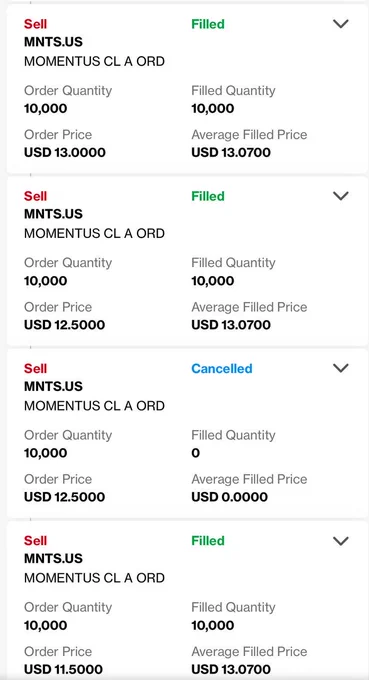
Task: Expand the Cancelled order details chevron
Action: [340, 368]
